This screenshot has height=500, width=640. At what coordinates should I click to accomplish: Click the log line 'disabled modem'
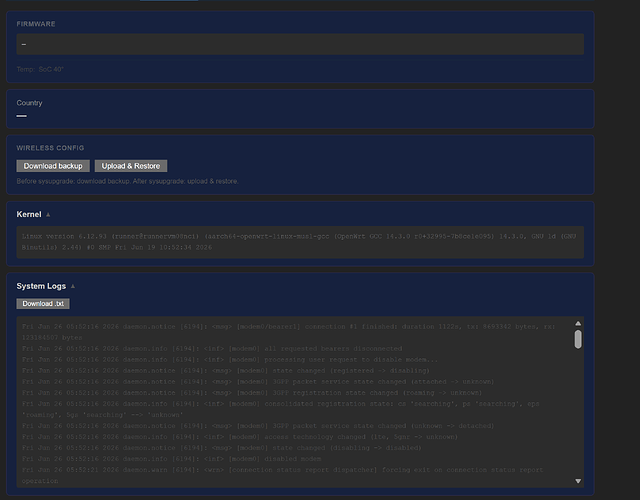point(171,459)
